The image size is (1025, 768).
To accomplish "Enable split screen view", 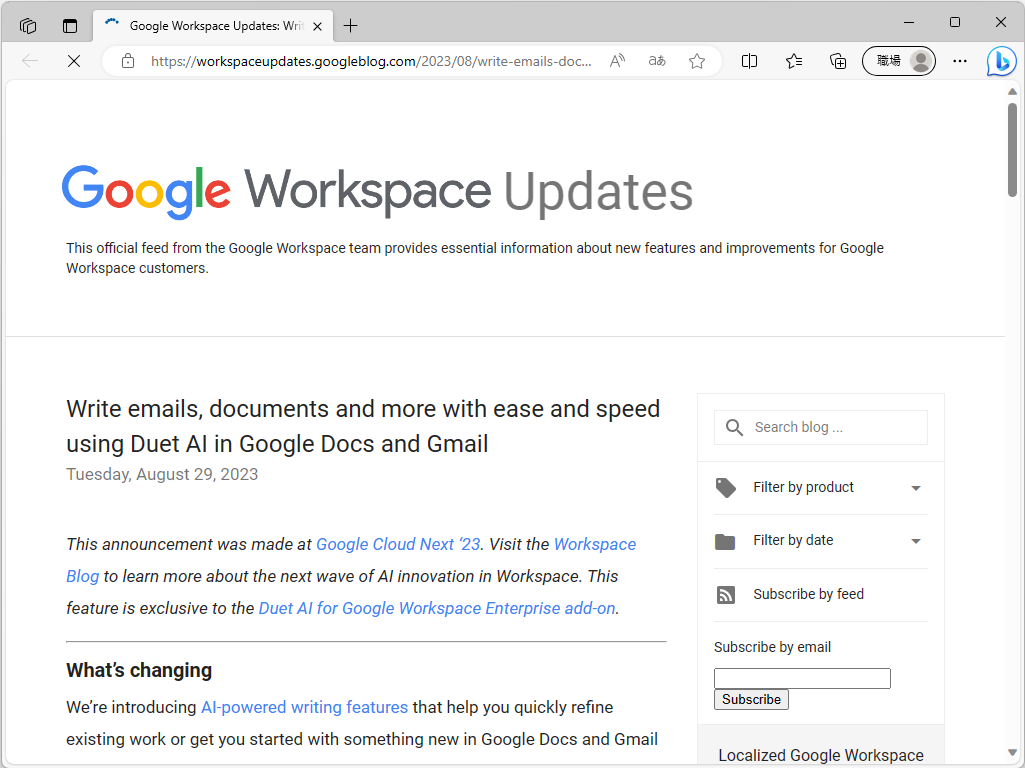I will click(749, 61).
